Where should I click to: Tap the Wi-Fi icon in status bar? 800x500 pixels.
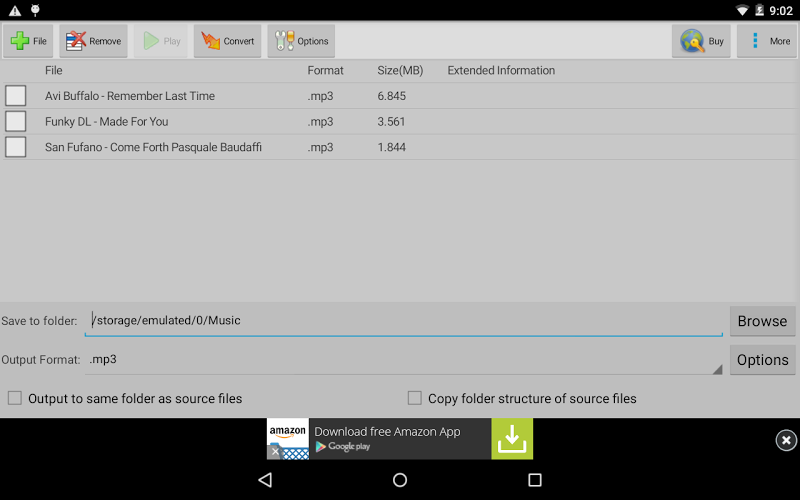[742, 10]
